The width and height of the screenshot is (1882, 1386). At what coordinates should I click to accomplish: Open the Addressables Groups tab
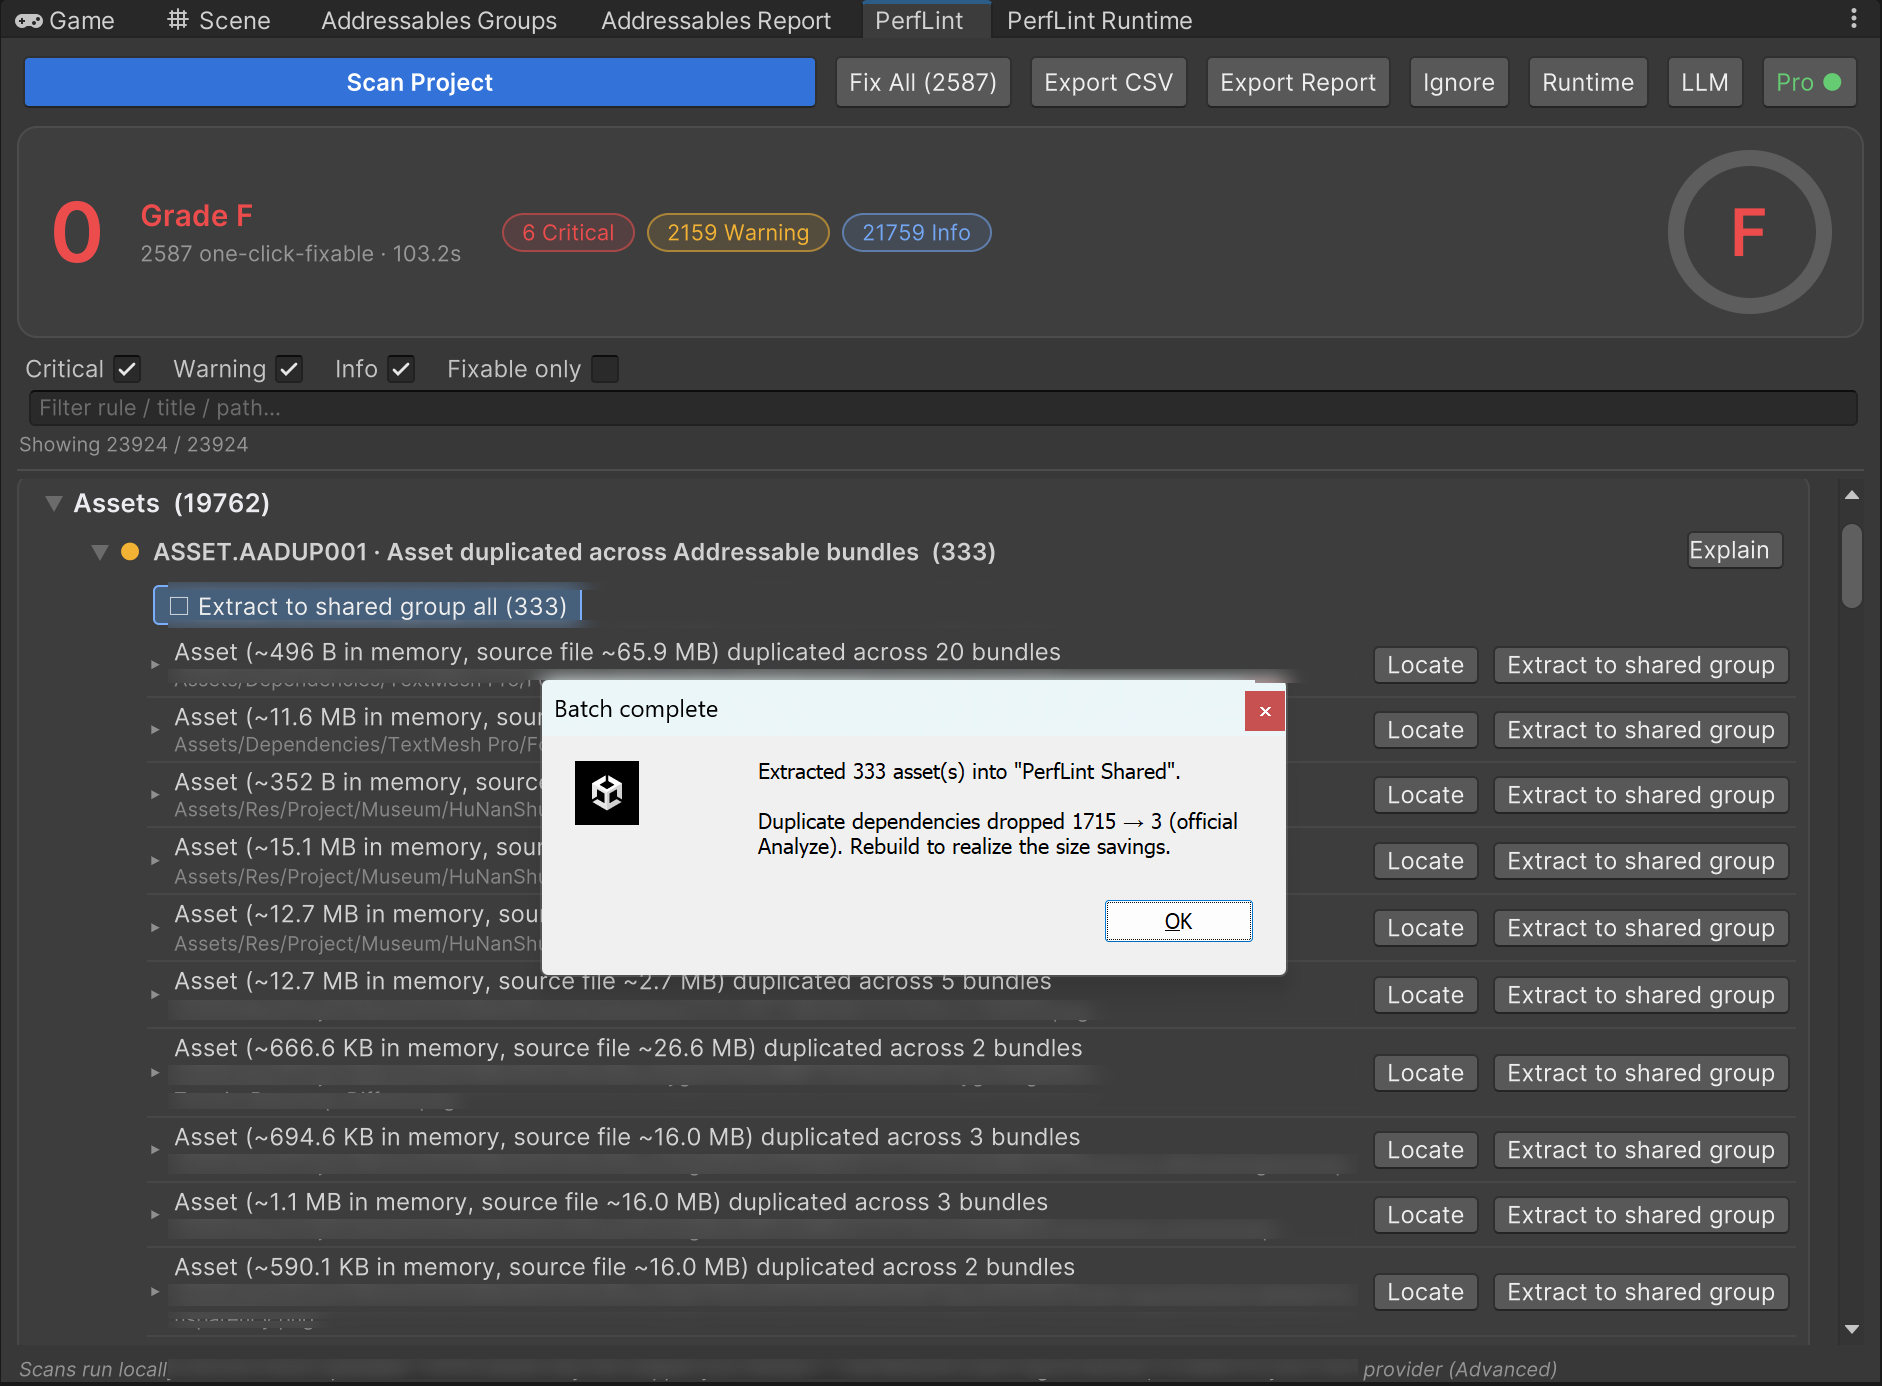[439, 20]
